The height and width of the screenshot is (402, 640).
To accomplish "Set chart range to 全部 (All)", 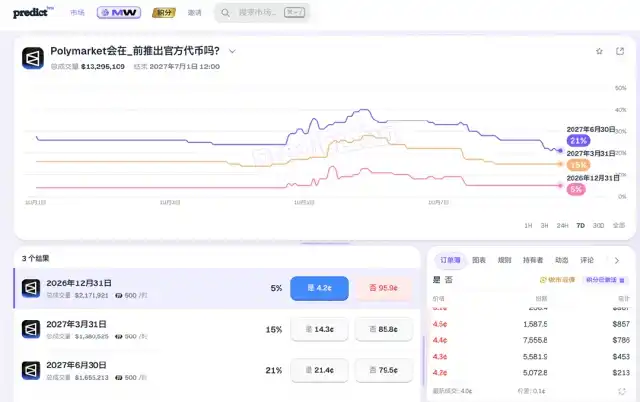I will [619, 225].
